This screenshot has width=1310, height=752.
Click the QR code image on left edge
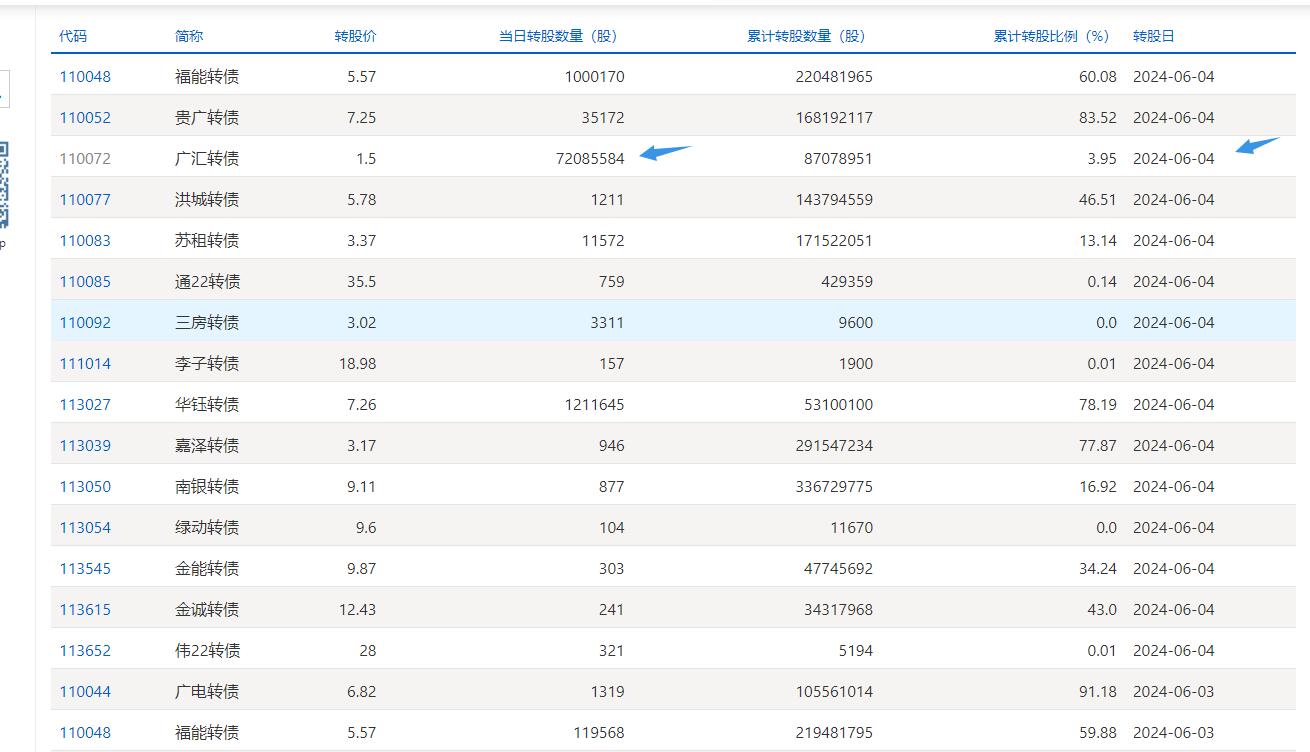click(x=4, y=184)
